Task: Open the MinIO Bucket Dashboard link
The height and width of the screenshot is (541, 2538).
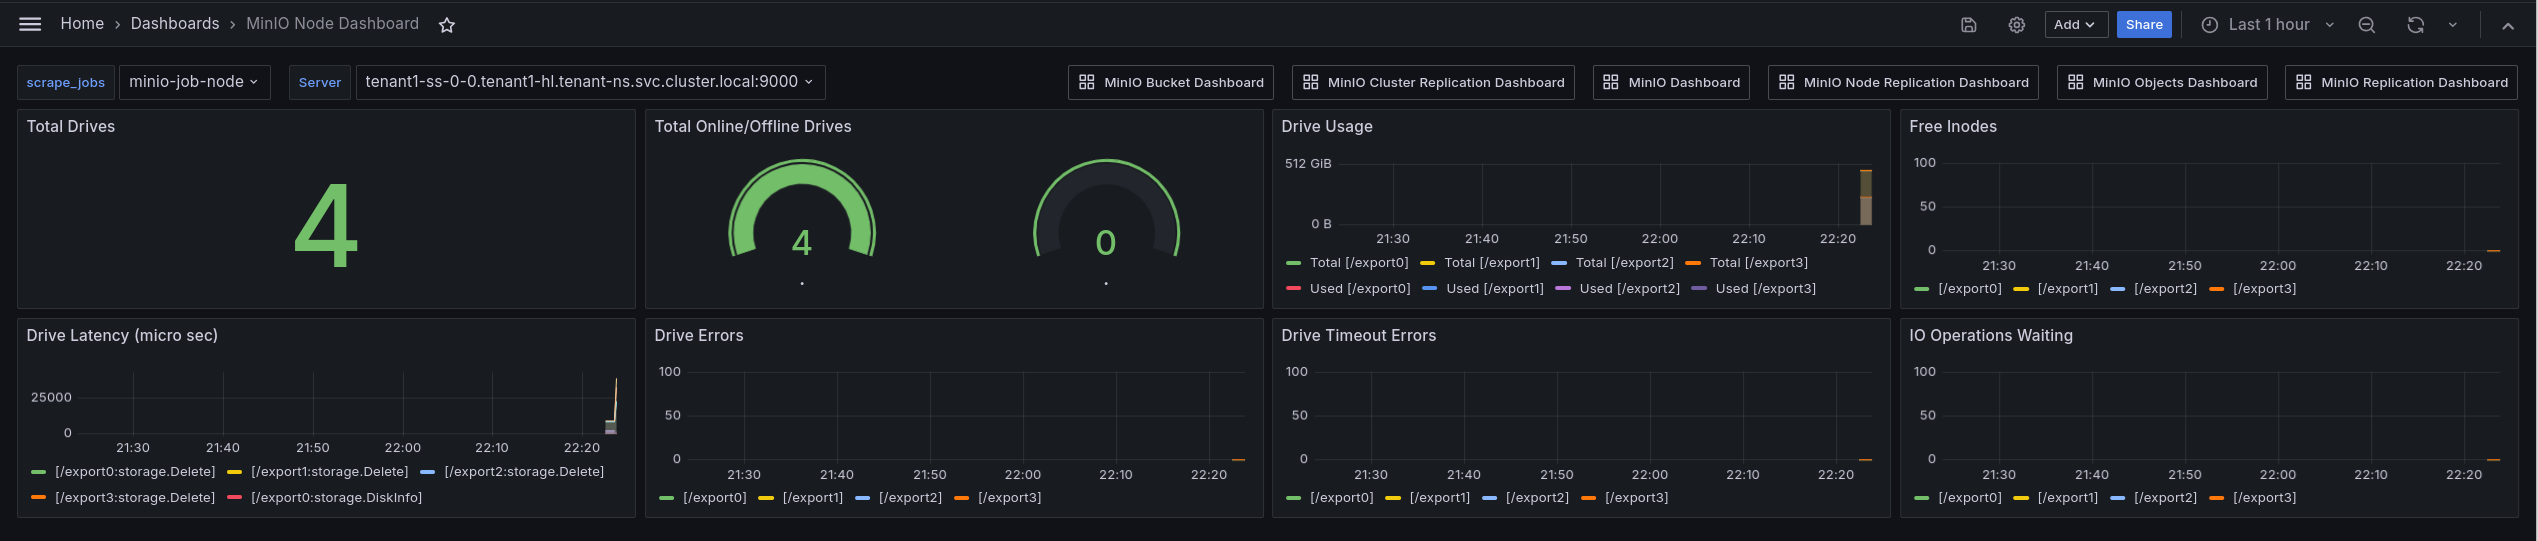Action: click(1171, 82)
